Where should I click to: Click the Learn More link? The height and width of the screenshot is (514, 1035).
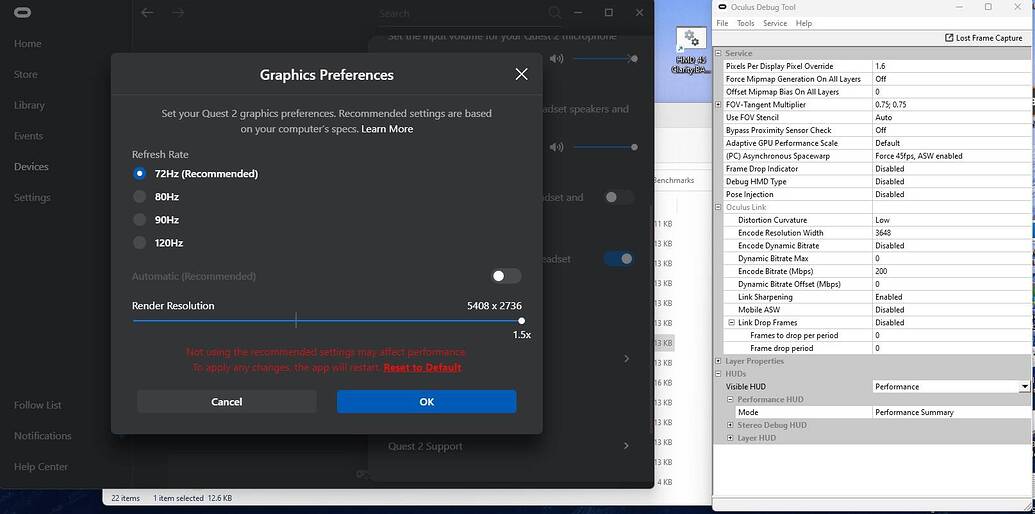387,129
